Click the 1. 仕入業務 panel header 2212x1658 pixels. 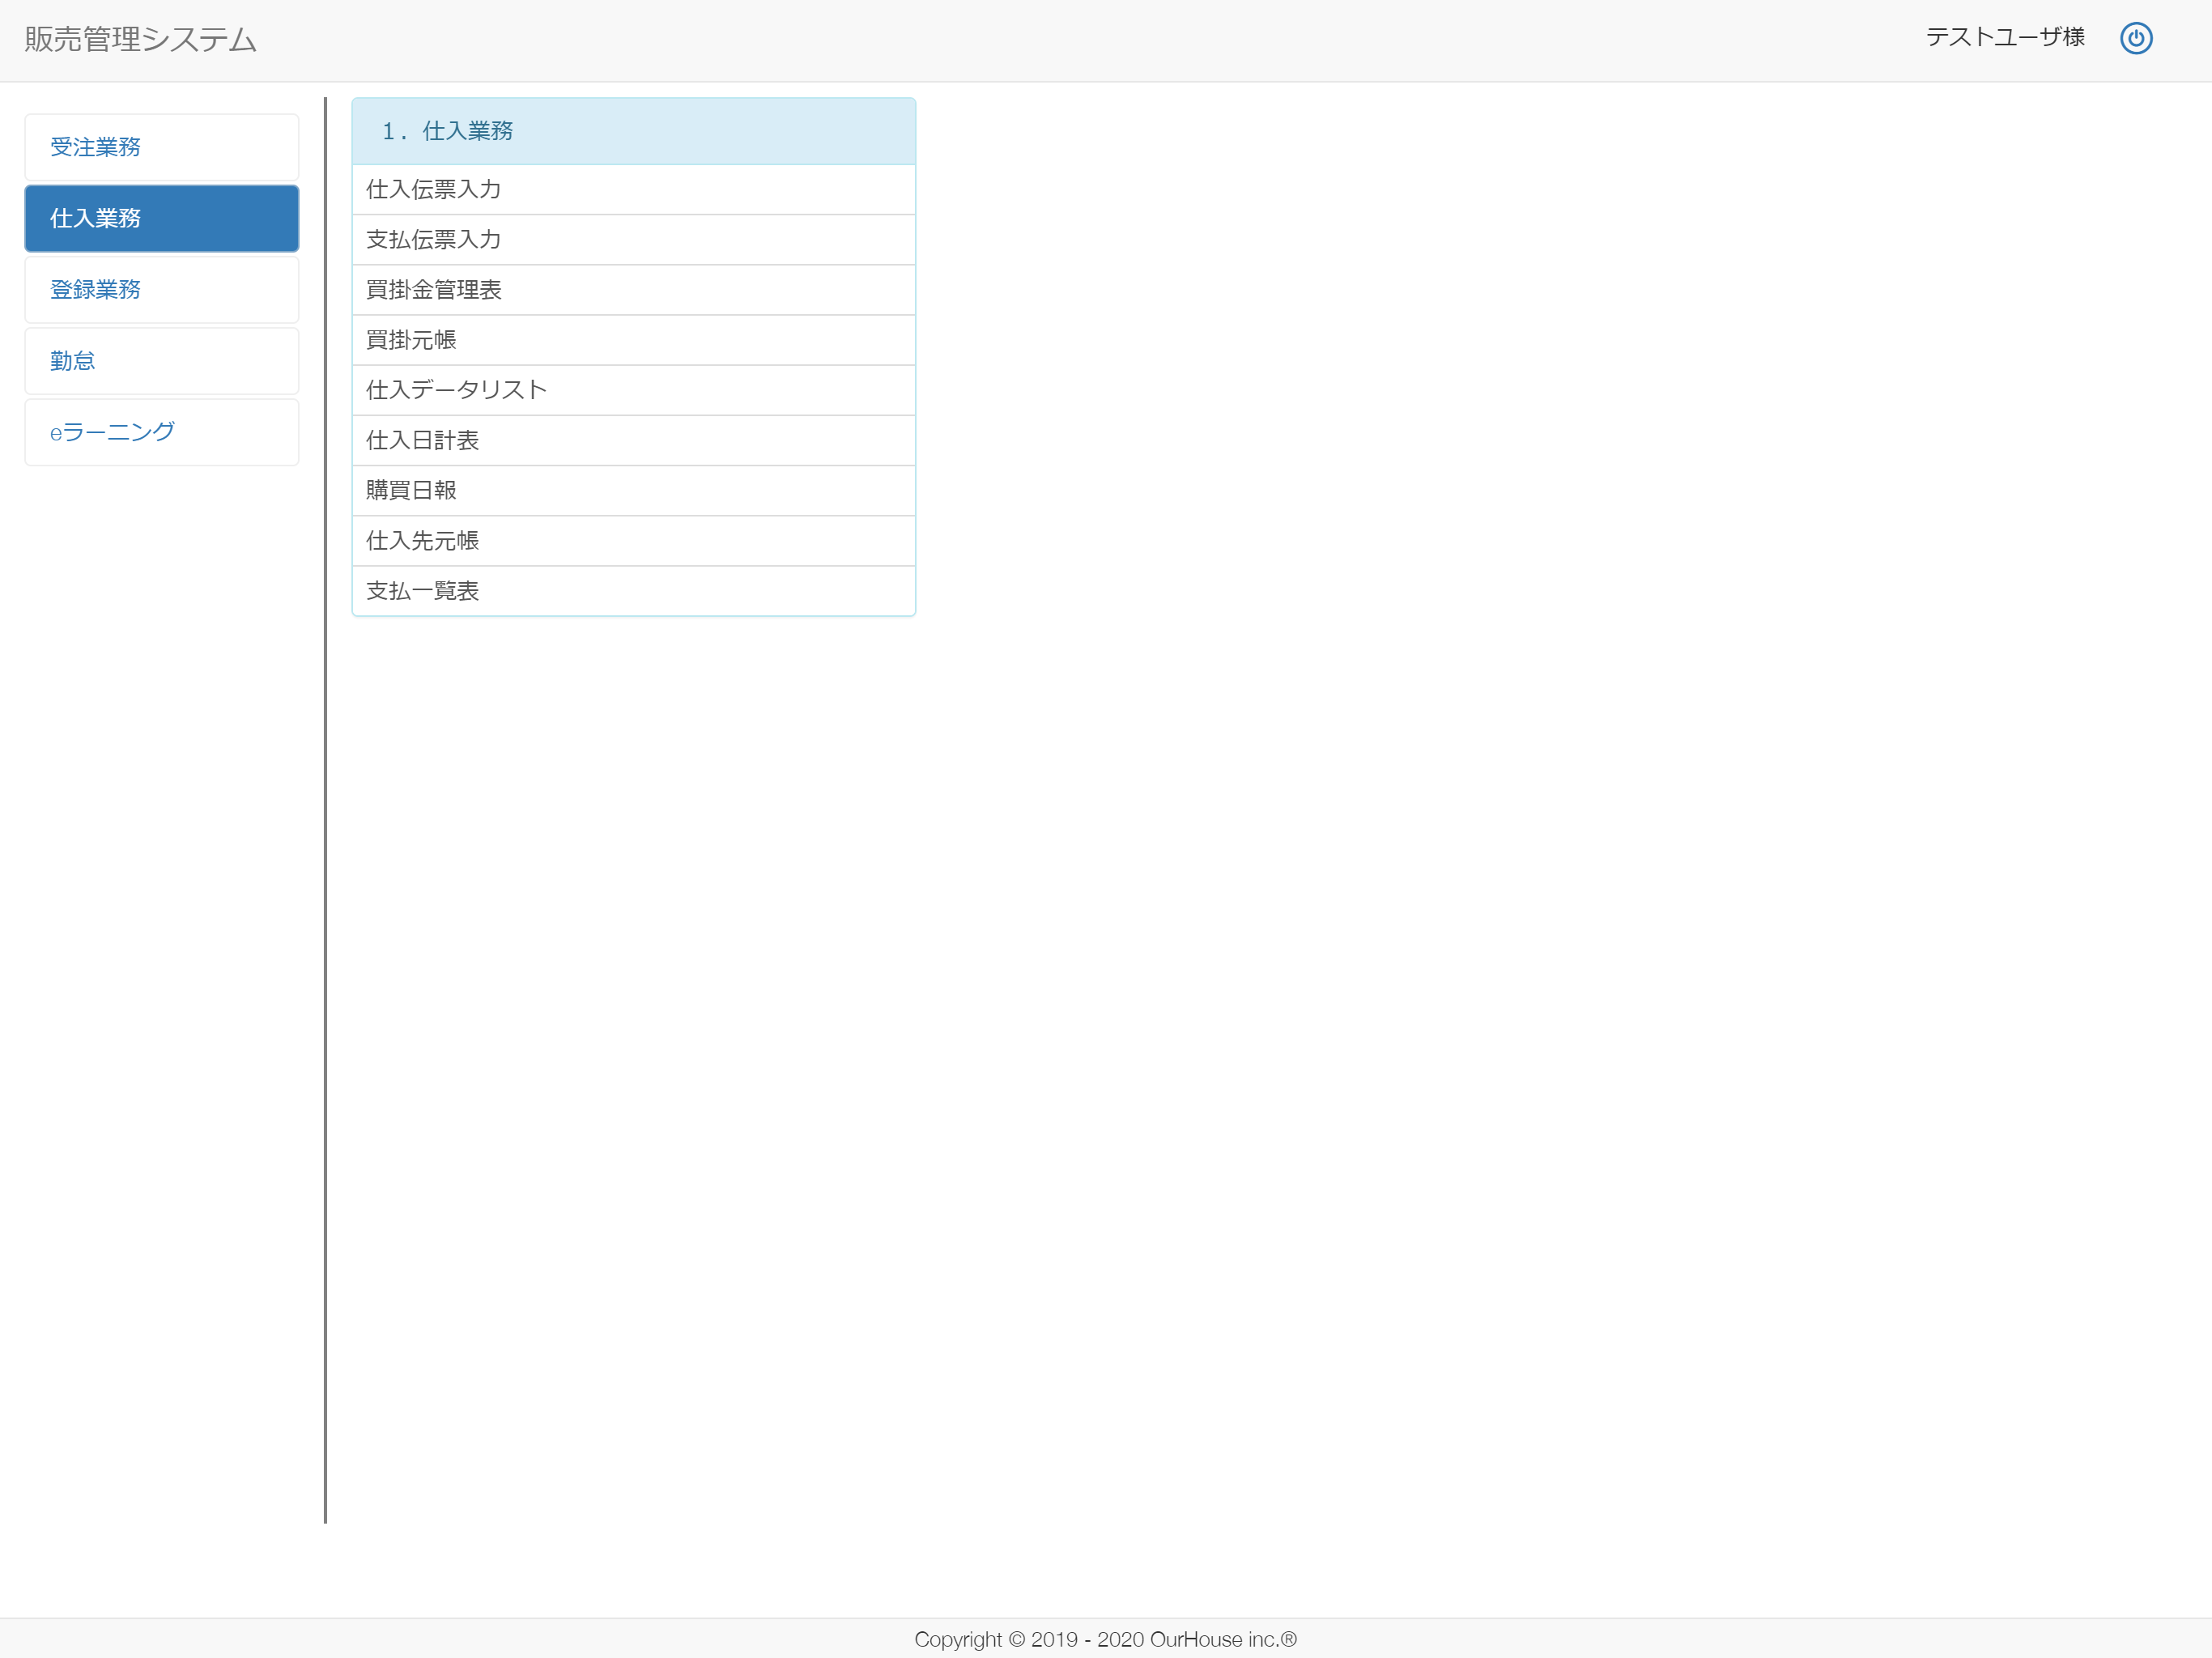pyautogui.click(x=633, y=131)
